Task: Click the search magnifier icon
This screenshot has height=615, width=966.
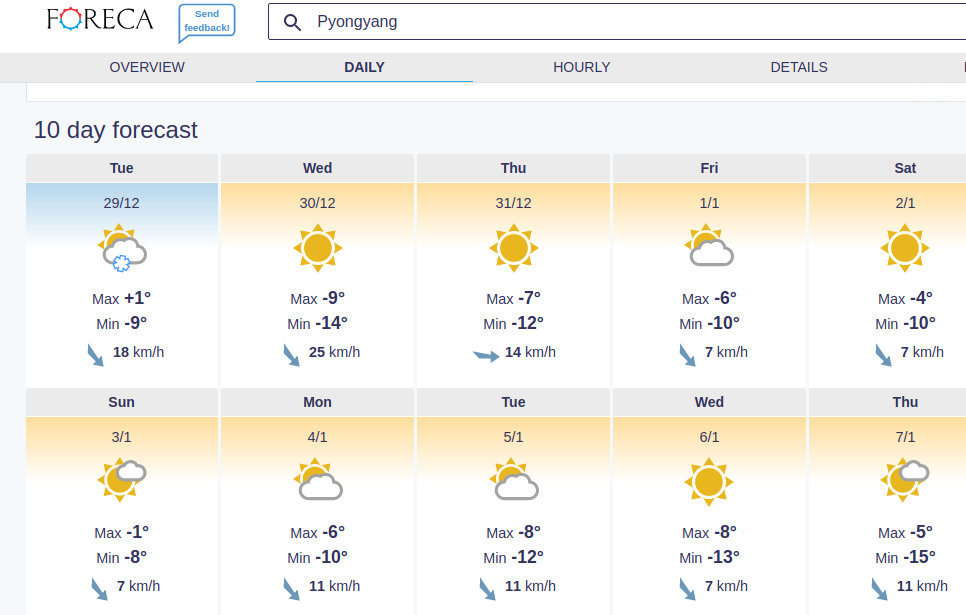Action: [292, 22]
